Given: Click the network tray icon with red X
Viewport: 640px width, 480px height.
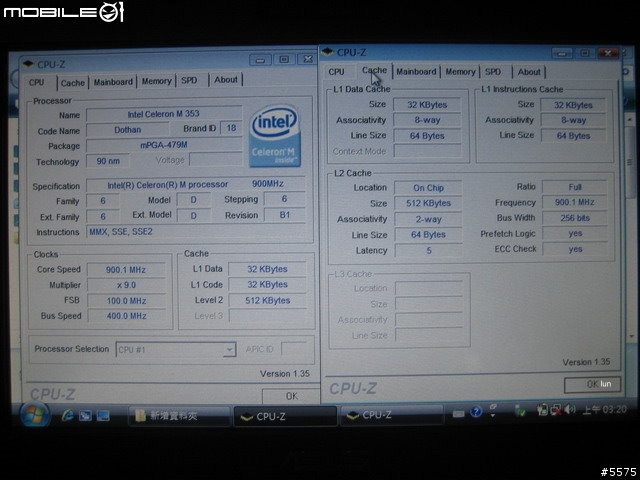Looking at the screenshot, I should pyautogui.click(x=556, y=410).
